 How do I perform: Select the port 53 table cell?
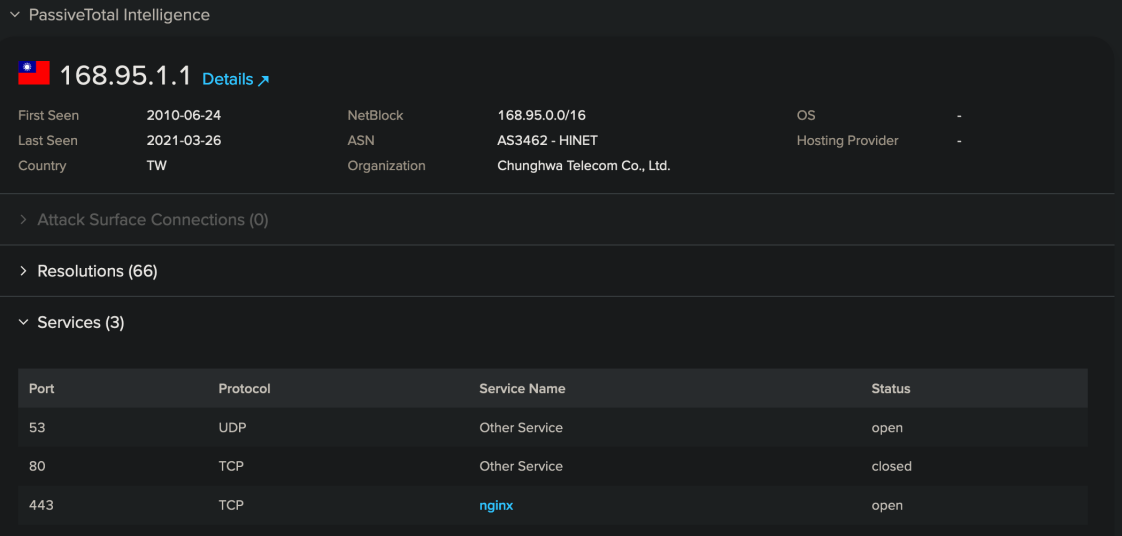(37, 428)
